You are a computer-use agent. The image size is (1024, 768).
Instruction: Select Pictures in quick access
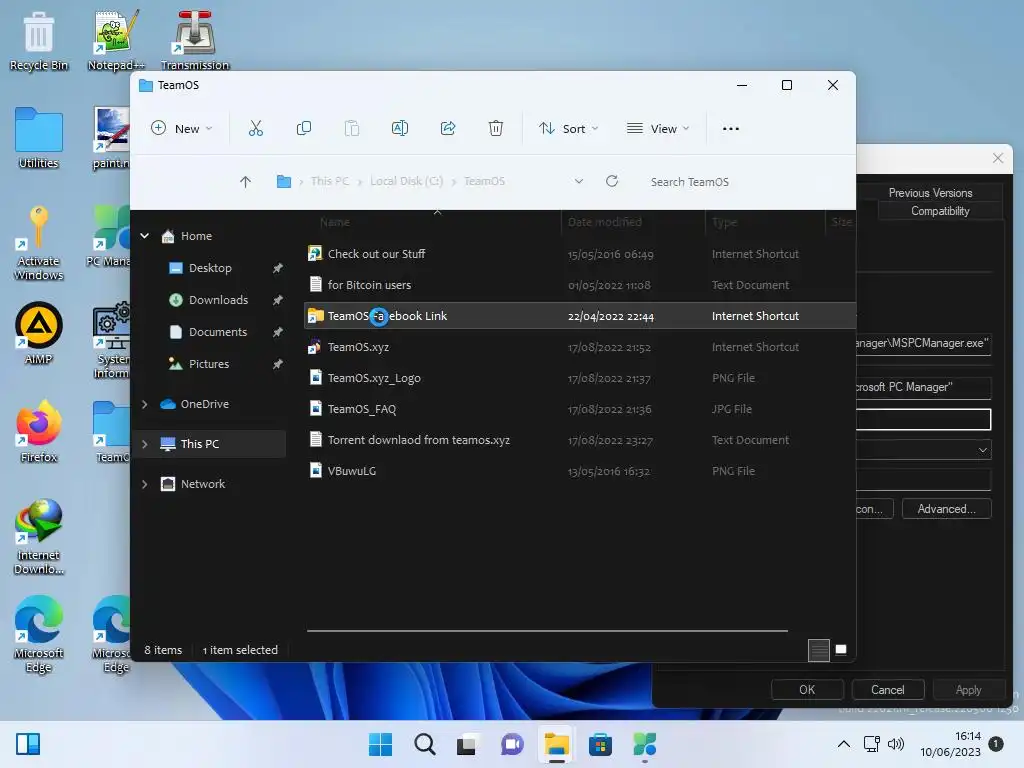pos(209,364)
